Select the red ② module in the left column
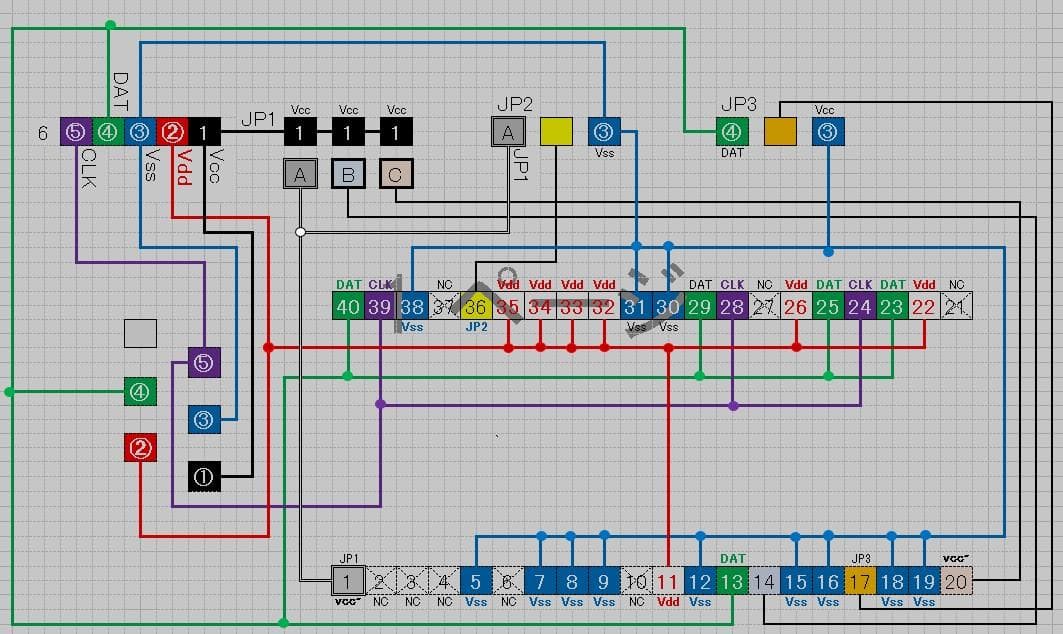Screen dimensions: 1063x634 coord(140,448)
